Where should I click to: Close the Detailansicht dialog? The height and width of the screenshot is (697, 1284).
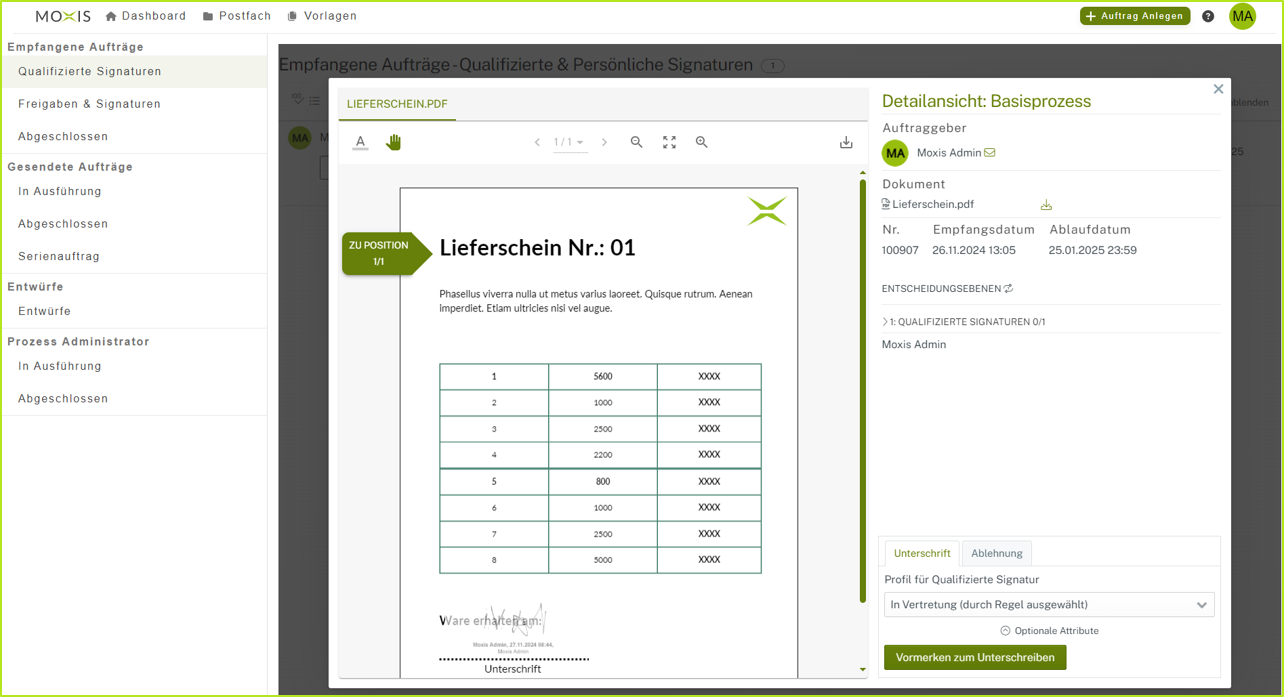(x=1218, y=89)
